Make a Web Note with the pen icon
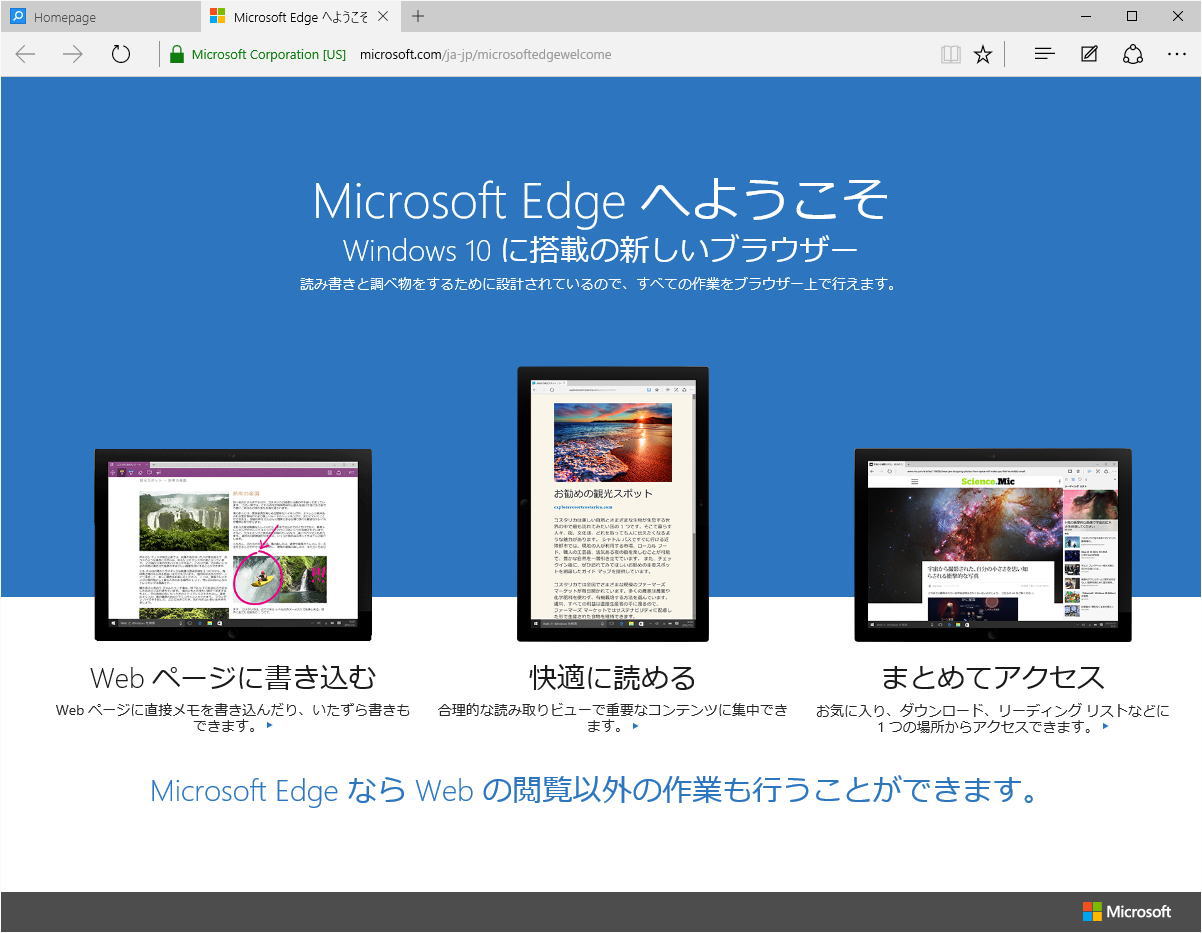The image size is (1202, 933). tap(1089, 54)
